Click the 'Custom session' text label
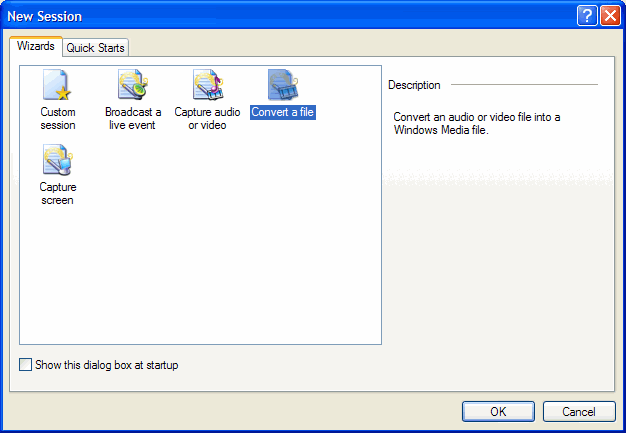Viewport: 626px width, 433px height. point(57,119)
